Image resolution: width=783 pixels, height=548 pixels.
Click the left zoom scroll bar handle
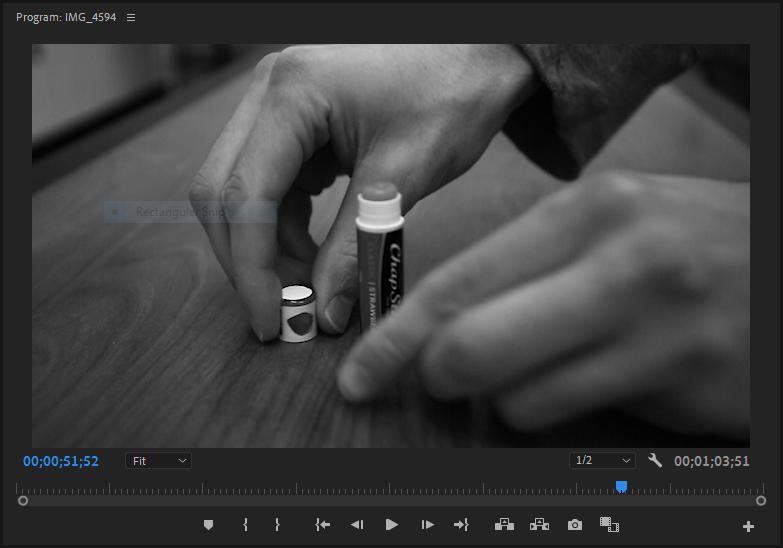(x=22, y=501)
